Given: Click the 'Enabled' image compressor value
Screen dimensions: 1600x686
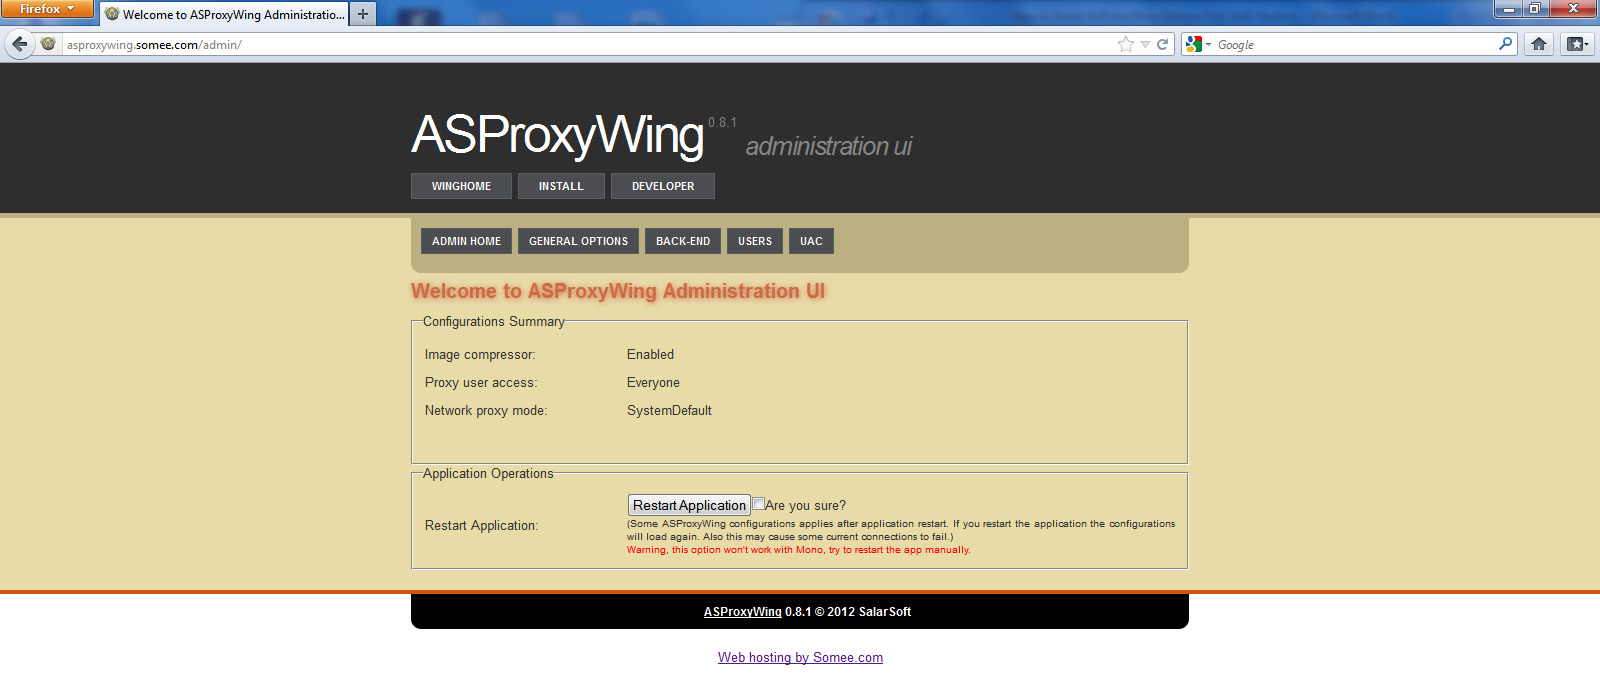Looking at the screenshot, I should [650, 355].
